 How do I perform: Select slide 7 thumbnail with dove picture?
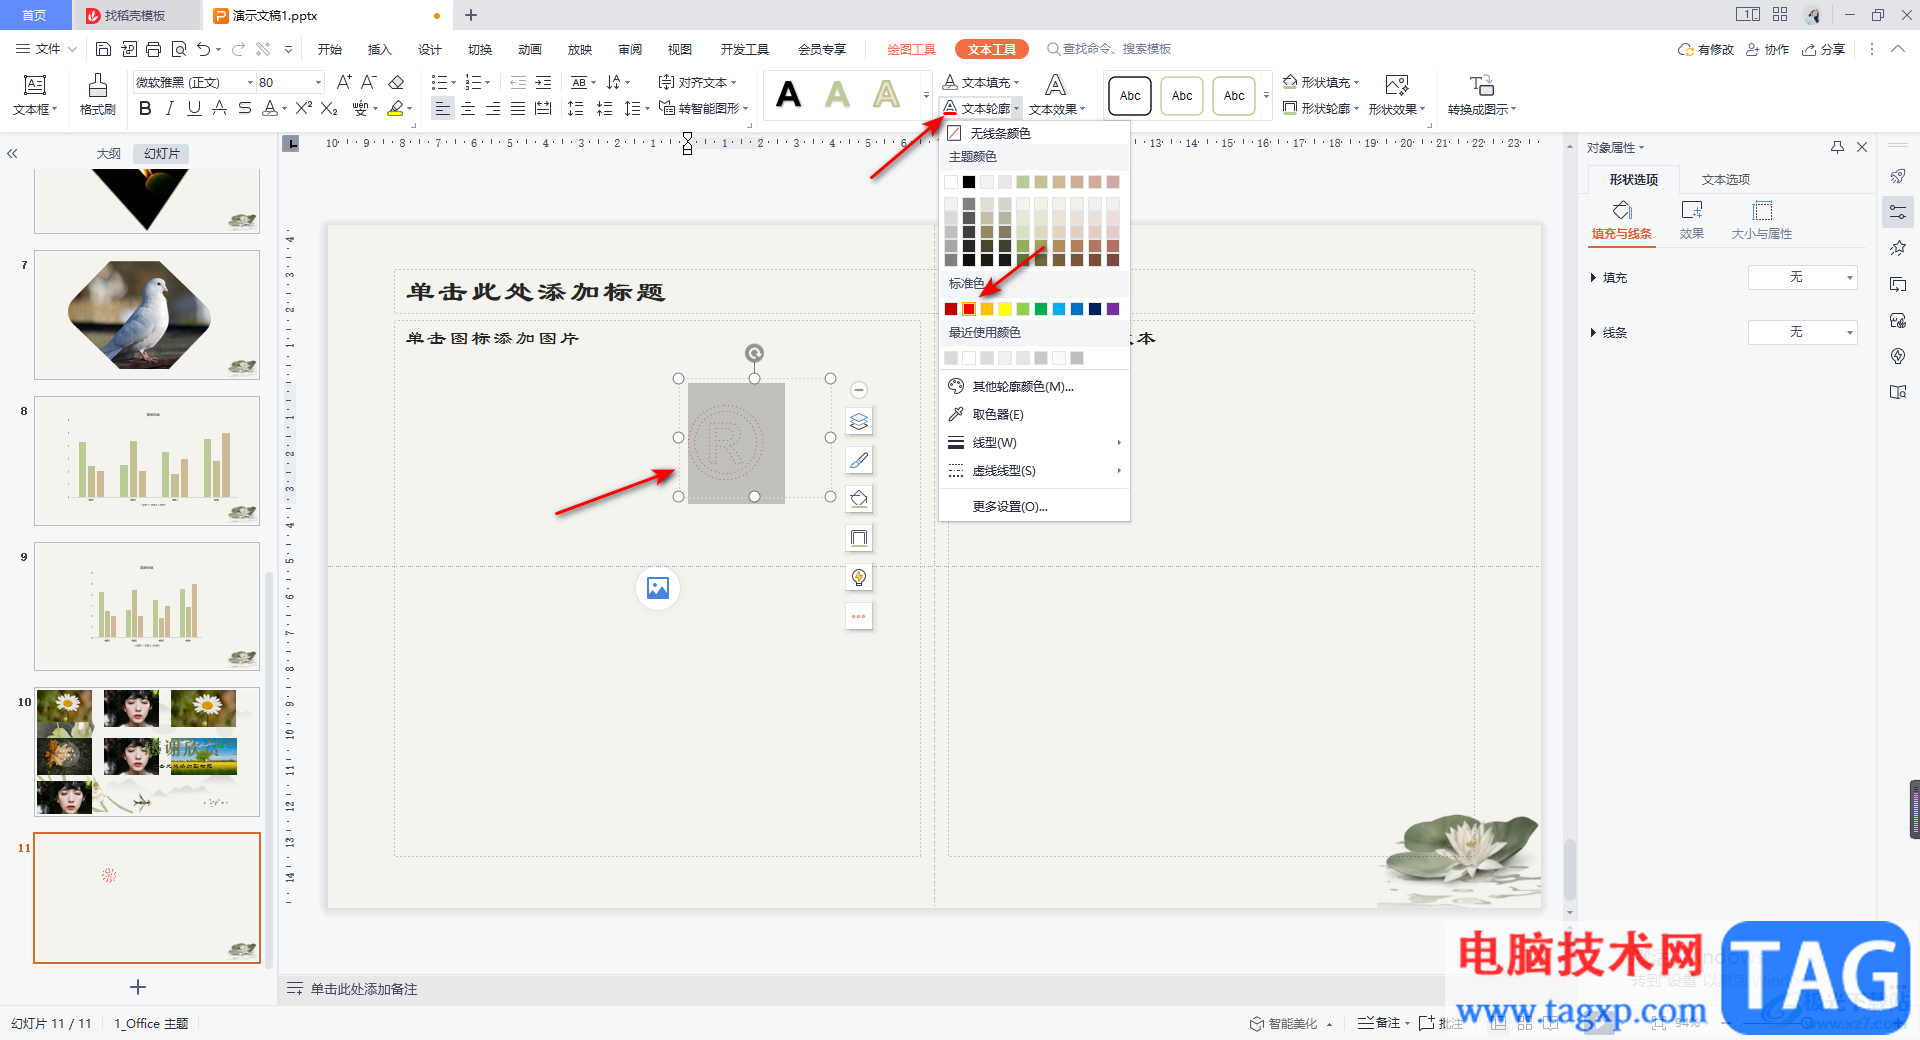[x=147, y=315]
